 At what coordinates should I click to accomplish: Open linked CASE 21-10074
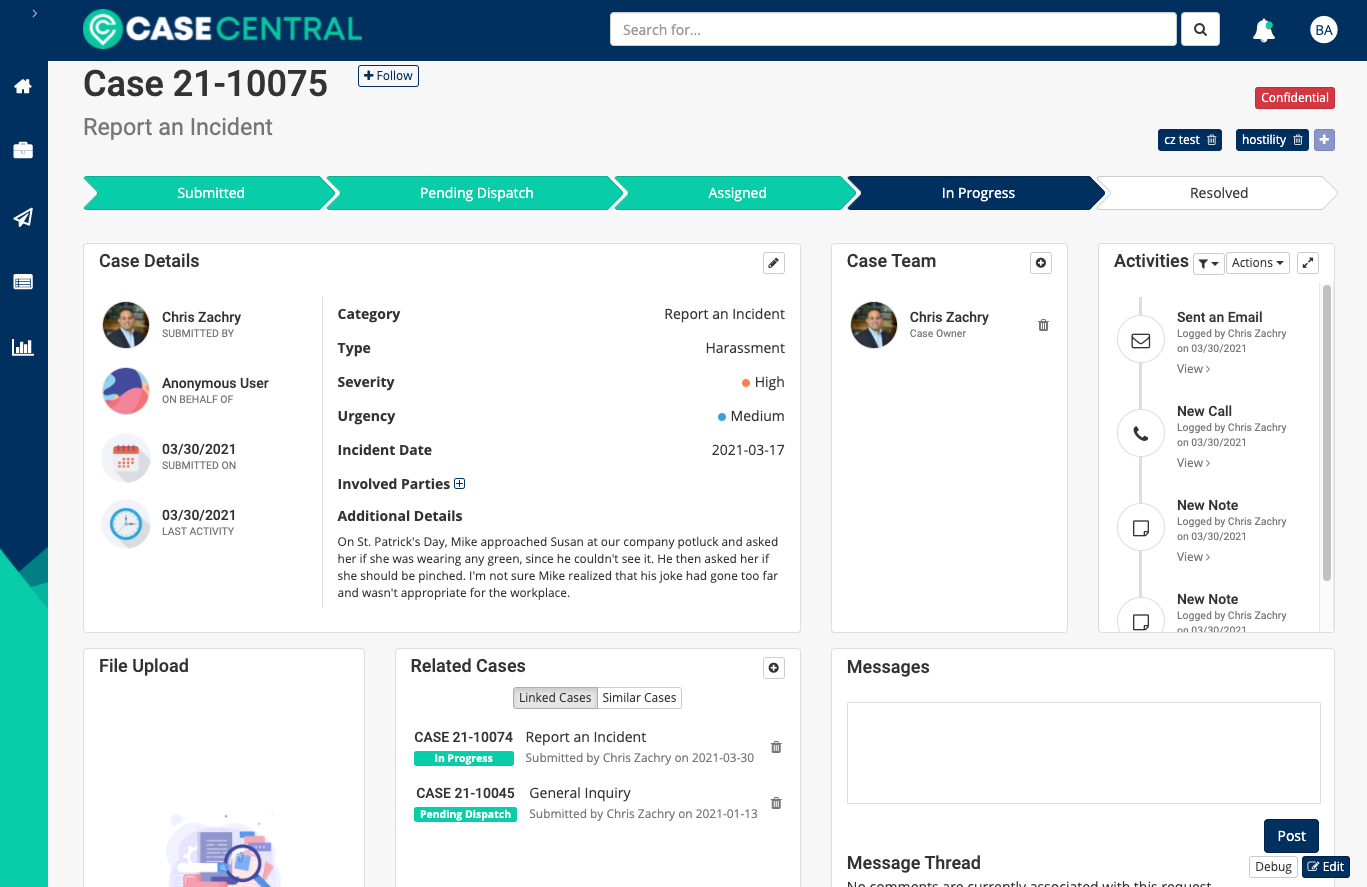(463, 737)
